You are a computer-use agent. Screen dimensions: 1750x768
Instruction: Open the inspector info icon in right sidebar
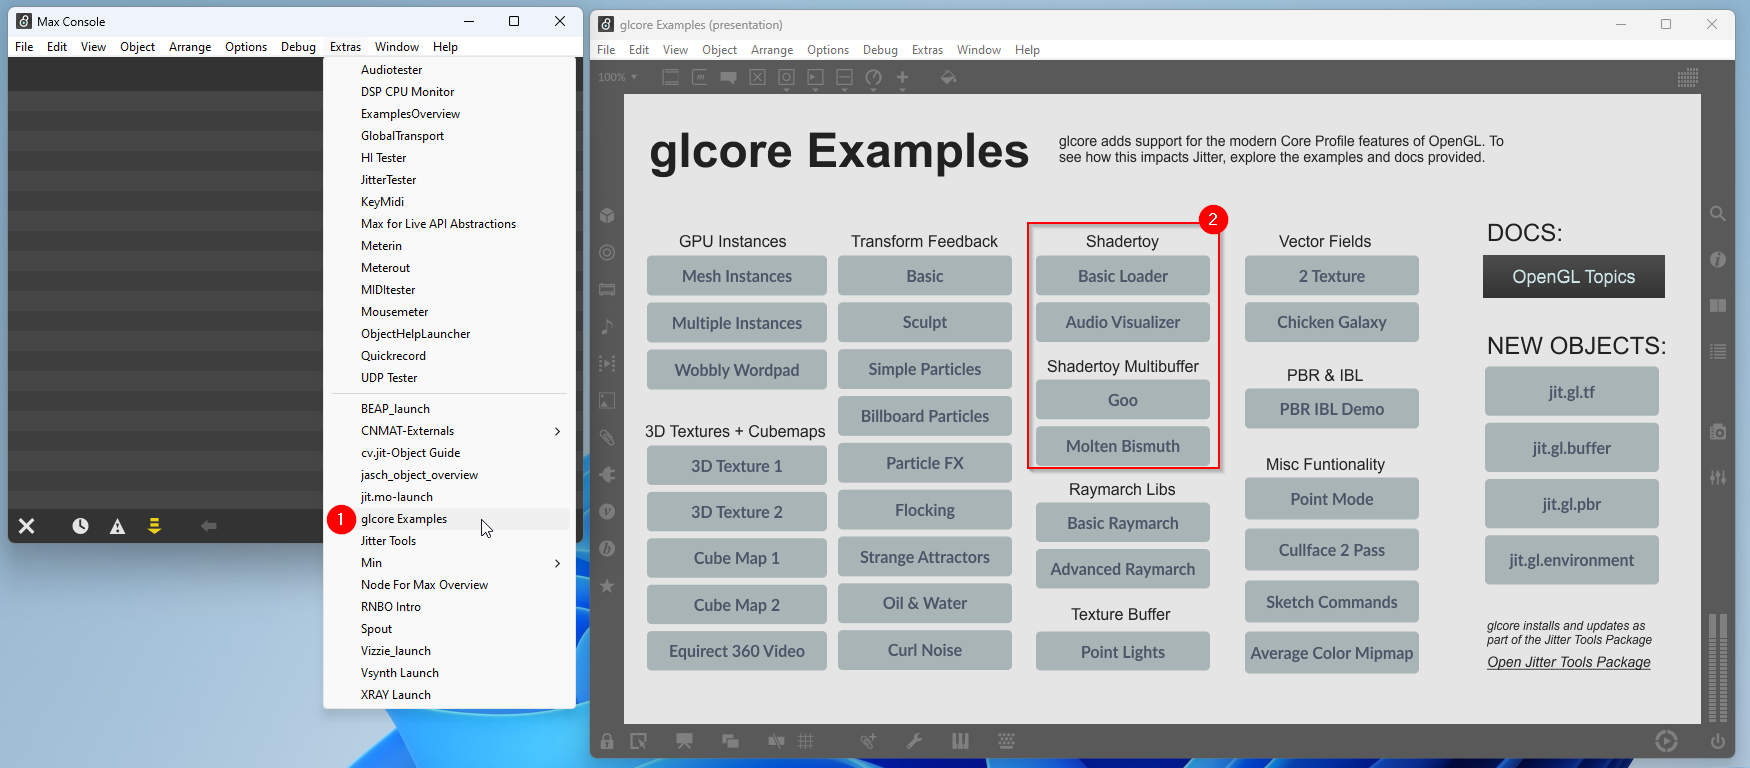[x=1718, y=260]
